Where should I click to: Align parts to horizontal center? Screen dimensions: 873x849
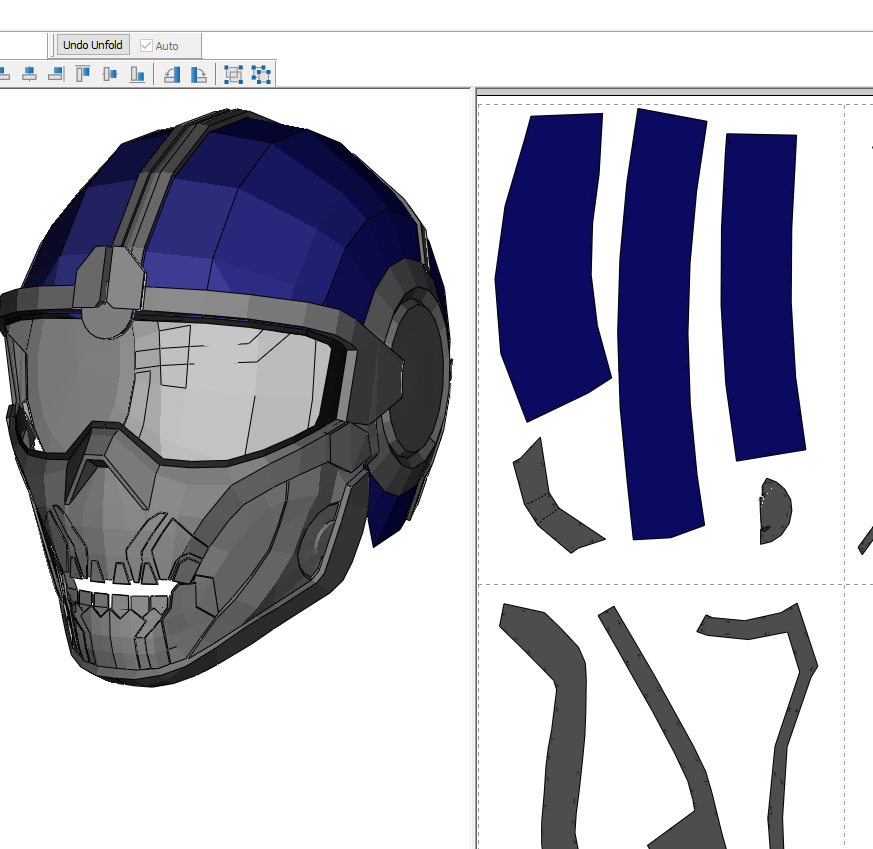point(30,74)
